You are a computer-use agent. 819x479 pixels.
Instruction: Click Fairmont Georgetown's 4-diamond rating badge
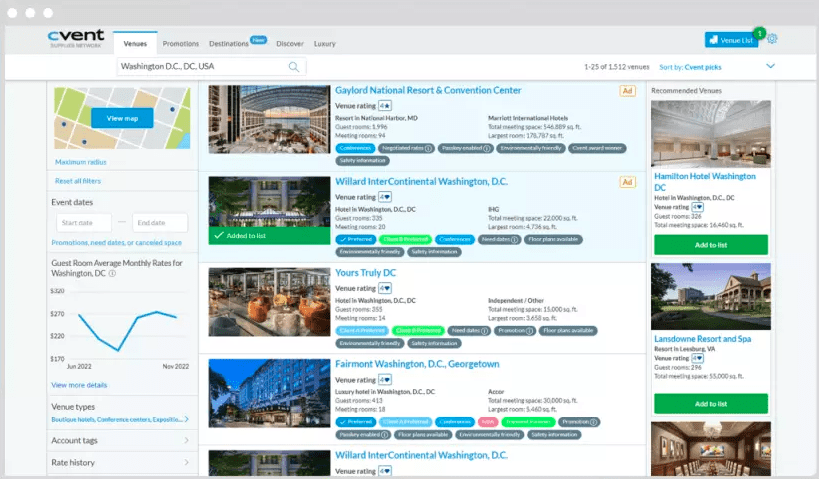[385, 380]
